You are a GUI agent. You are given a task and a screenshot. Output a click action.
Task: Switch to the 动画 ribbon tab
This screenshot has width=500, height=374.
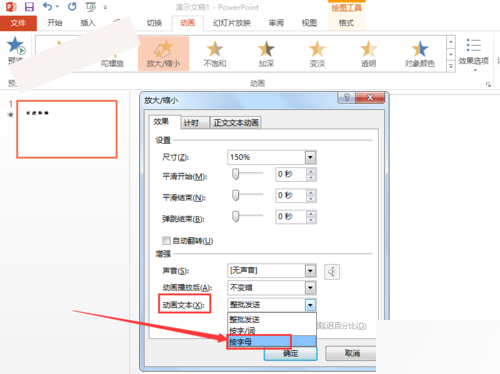187,23
